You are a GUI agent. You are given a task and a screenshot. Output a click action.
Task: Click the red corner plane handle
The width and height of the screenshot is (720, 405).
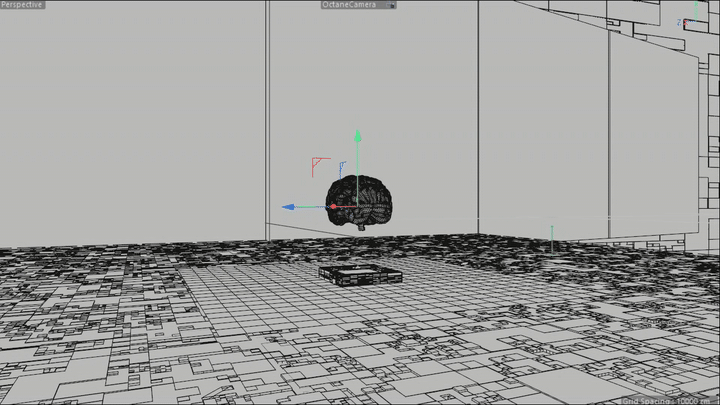coord(320,167)
